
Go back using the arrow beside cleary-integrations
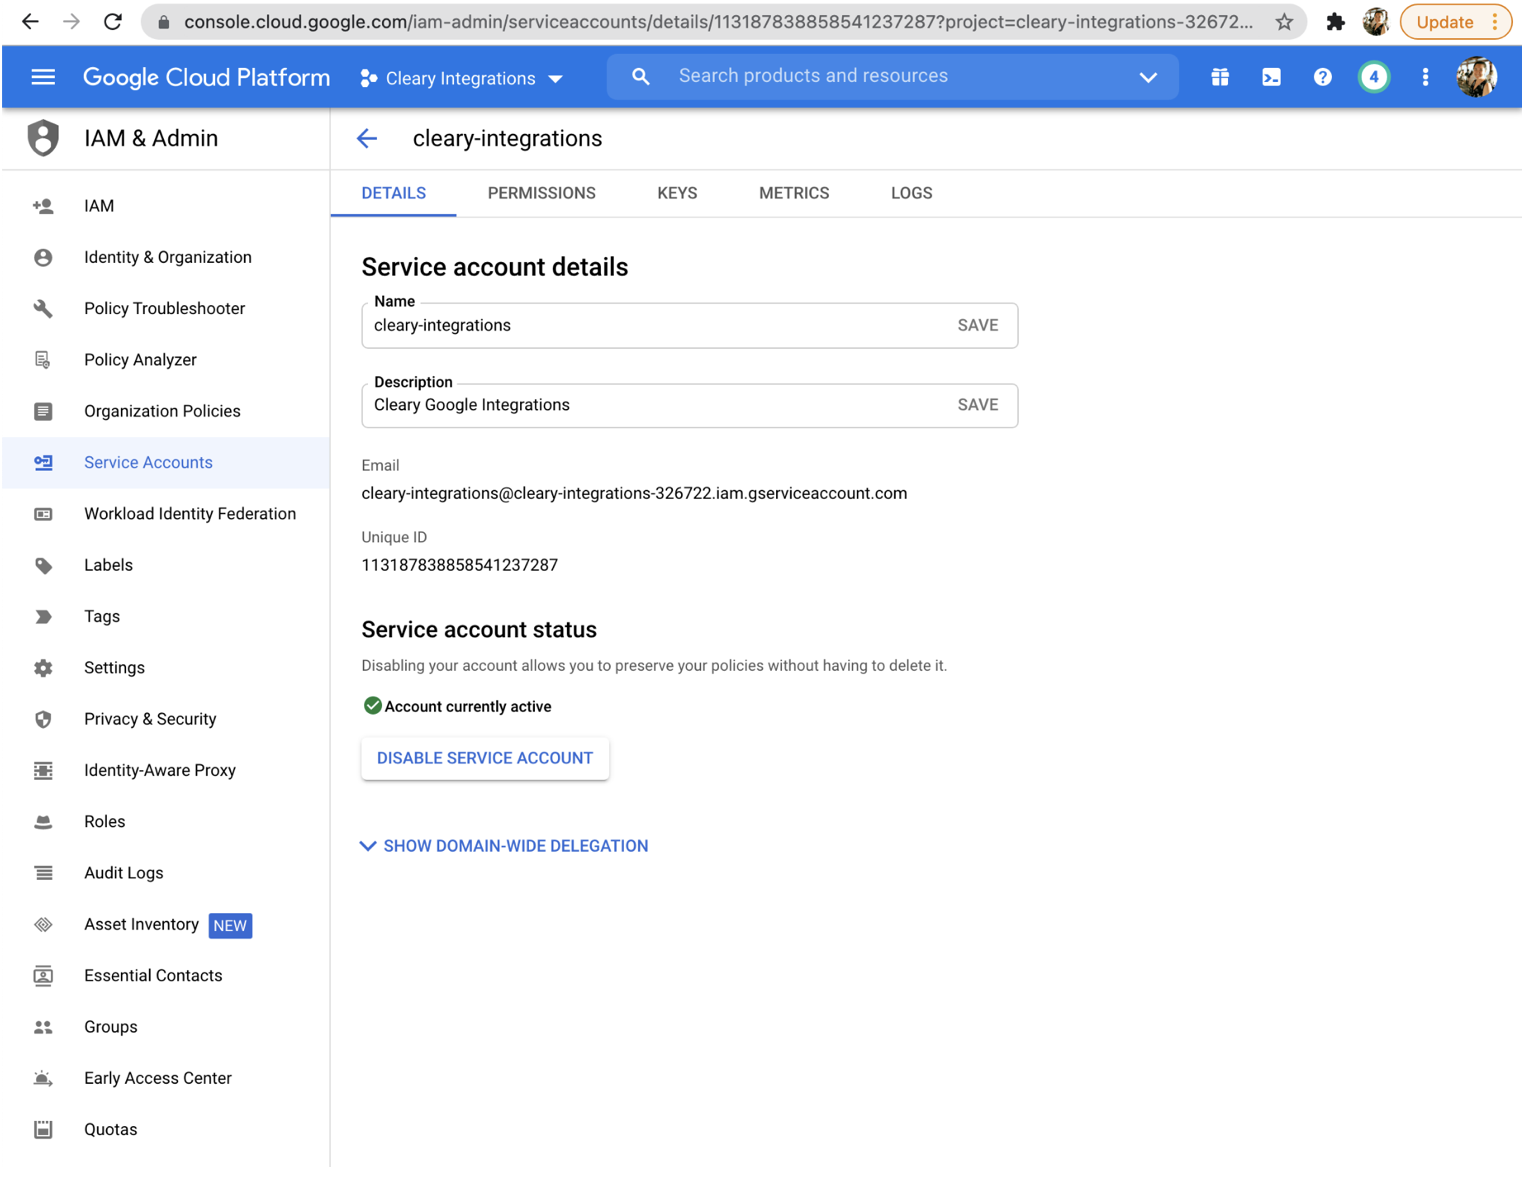click(367, 139)
